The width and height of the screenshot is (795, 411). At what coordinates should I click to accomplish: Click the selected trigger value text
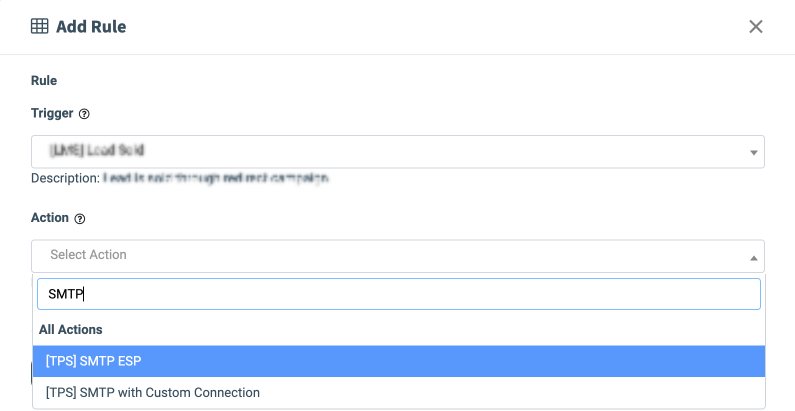(x=98, y=151)
